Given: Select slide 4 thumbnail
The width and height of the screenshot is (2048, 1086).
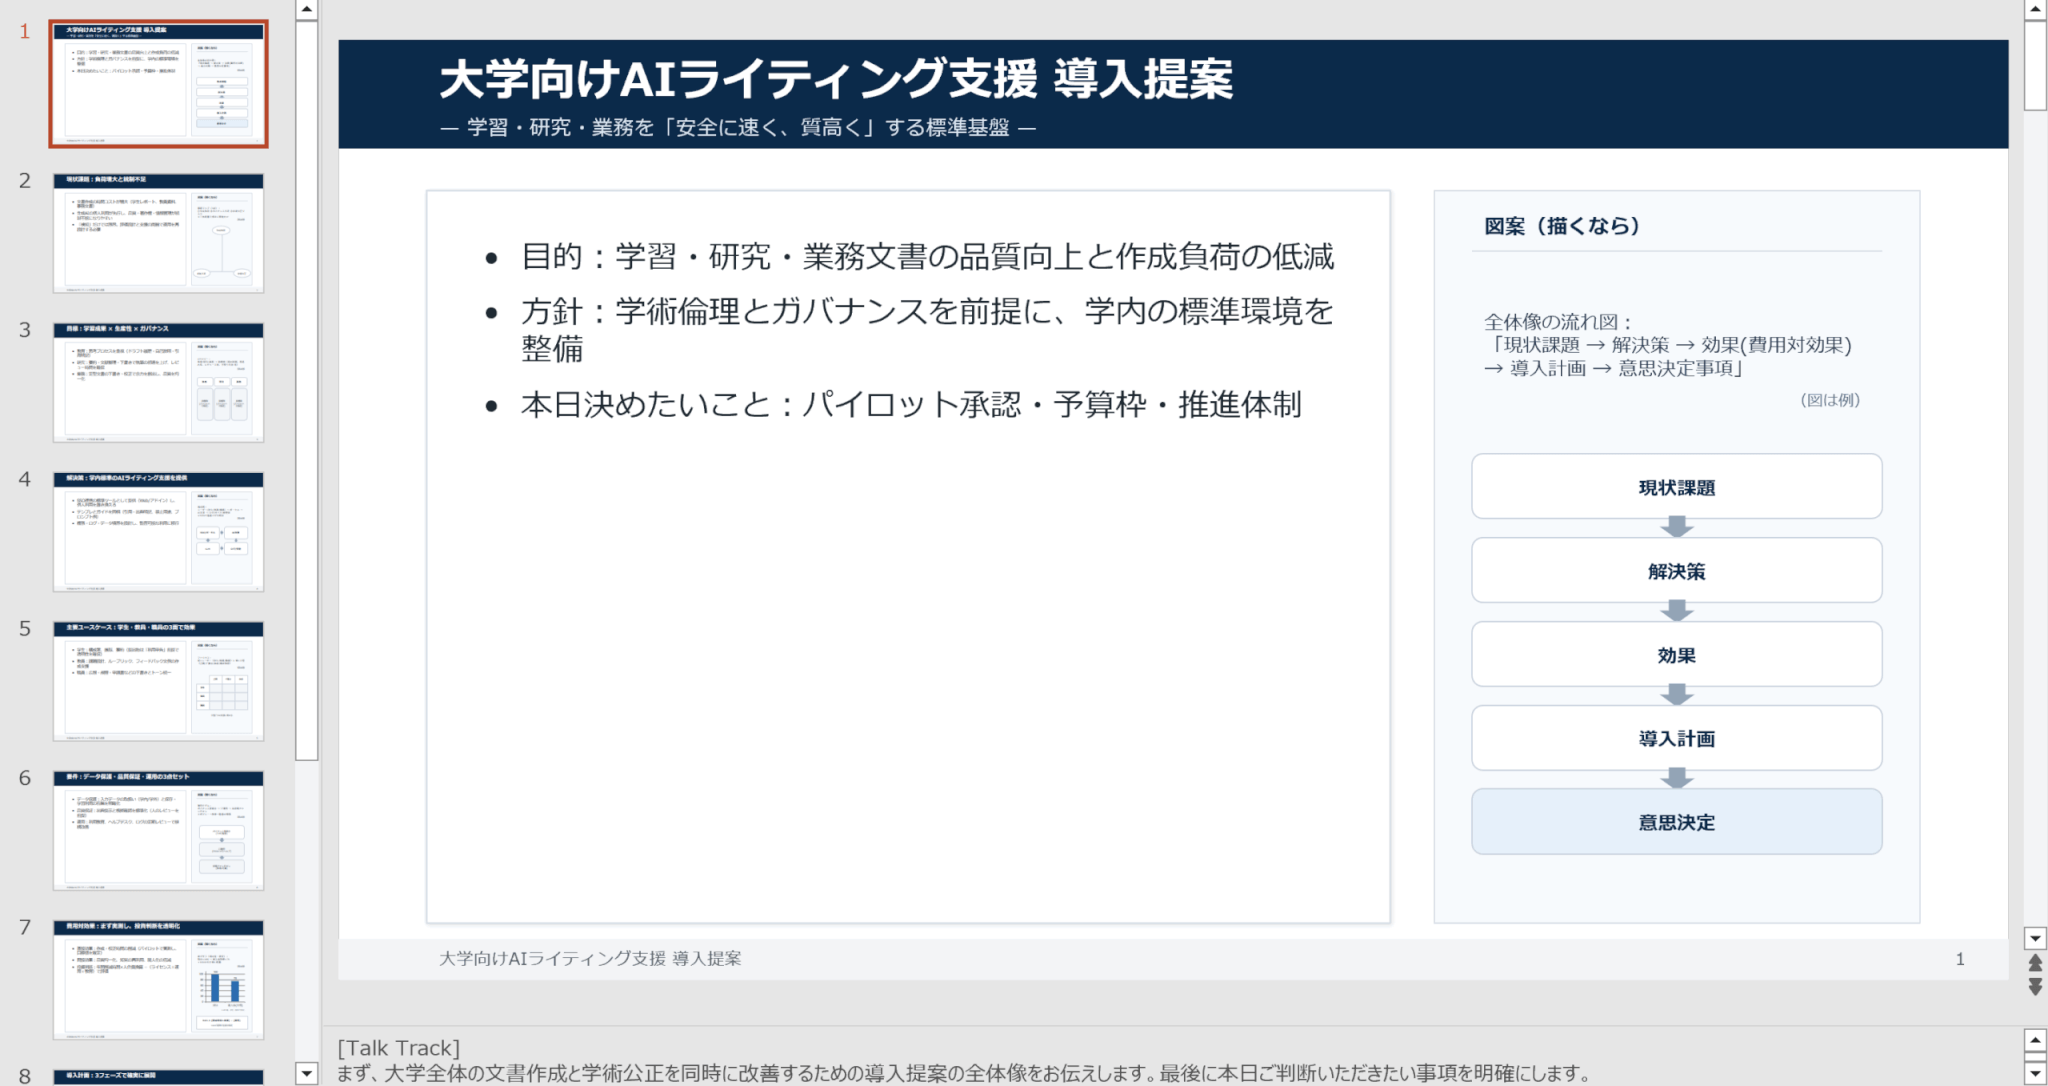Looking at the screenshot, I should point(158,532).
